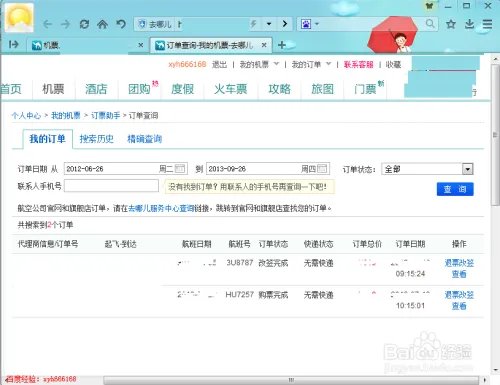The image size is (500, 385).
Task: Click the go arrow next to the address bar
Action: (284, 24)
